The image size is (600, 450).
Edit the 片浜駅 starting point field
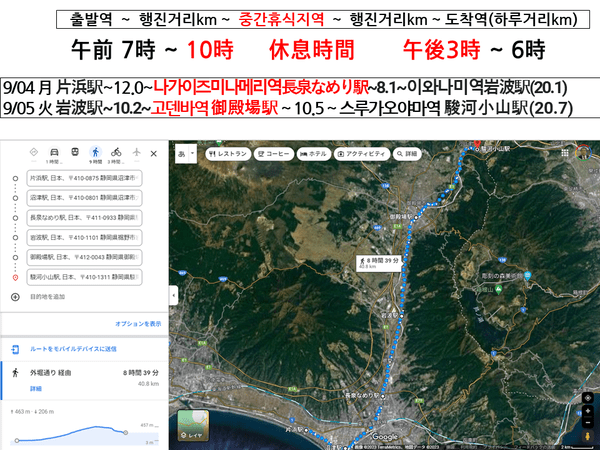85,178
